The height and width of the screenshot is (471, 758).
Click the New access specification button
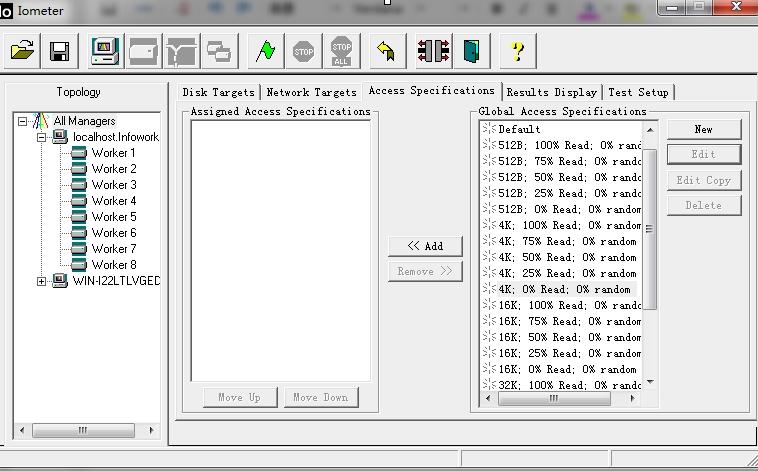[x=703, y=129]
